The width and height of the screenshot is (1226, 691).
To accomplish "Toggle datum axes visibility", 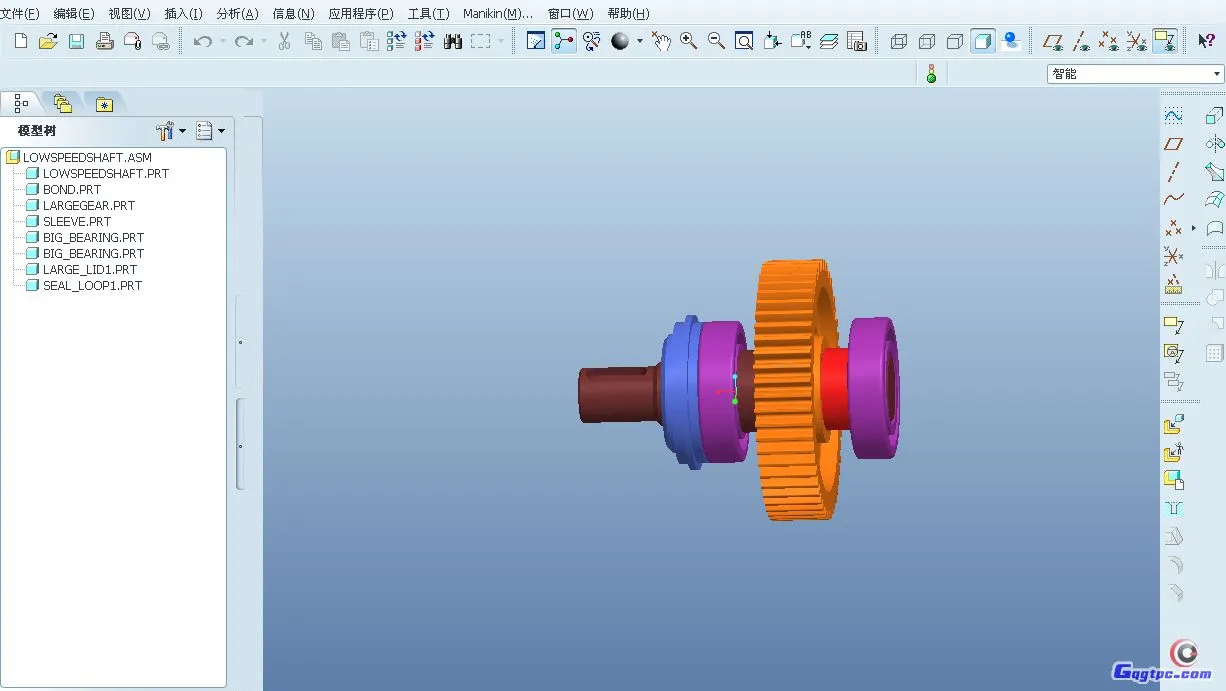I will point(1081,41).
